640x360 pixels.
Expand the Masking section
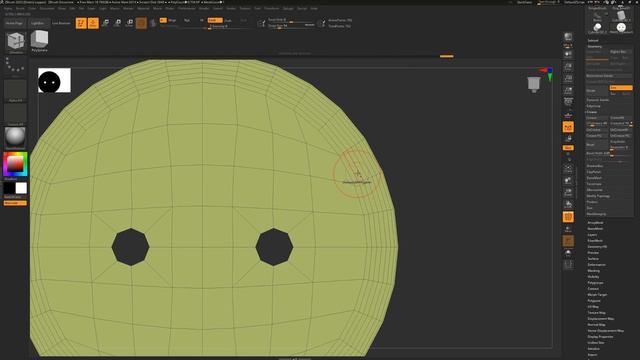593,271
